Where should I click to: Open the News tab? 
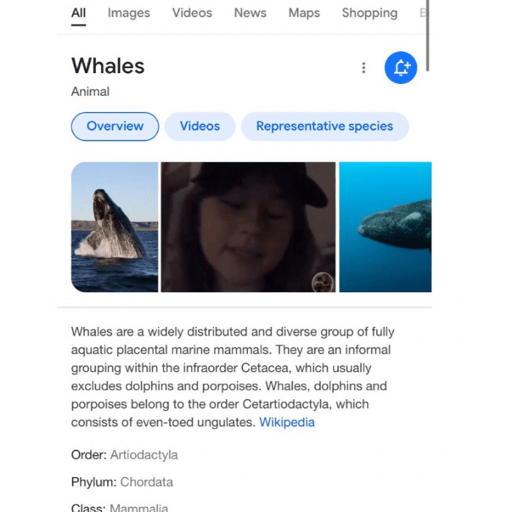[250, 13]
